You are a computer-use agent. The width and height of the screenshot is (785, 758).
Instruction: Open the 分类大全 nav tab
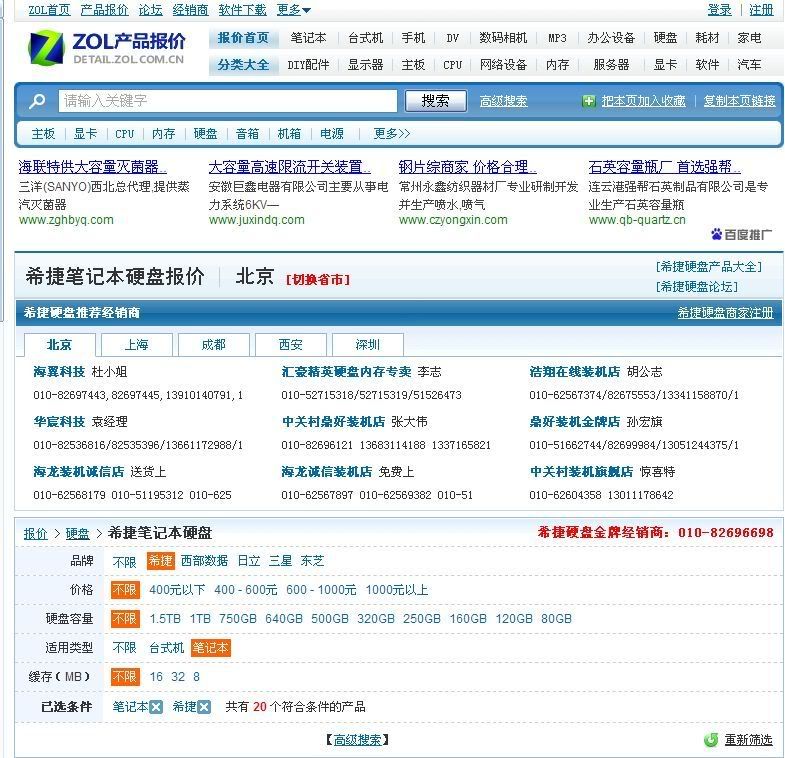click(x=243, y=65)
